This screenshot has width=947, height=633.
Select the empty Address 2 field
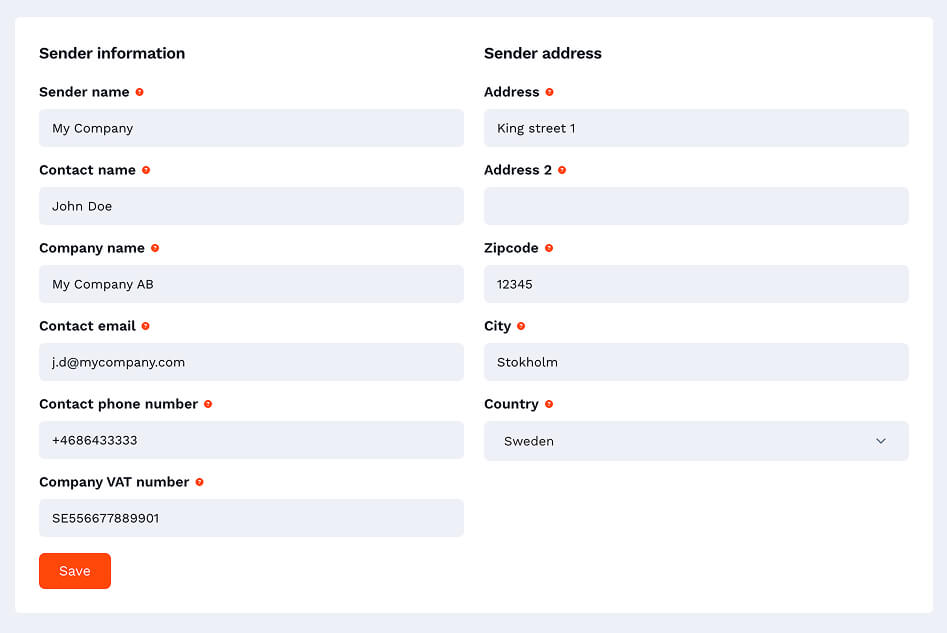click(x=696, y=206)
